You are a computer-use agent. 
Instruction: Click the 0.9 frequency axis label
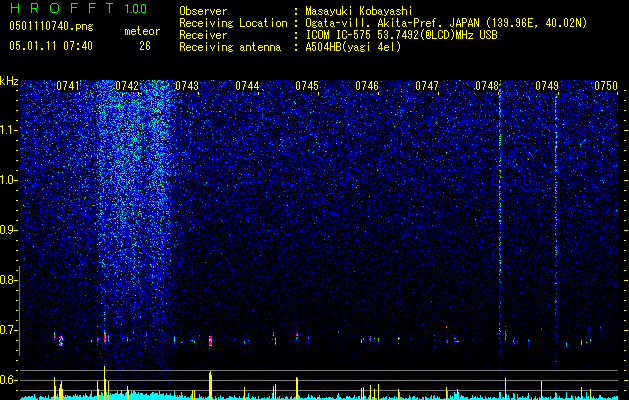(9, 230)
